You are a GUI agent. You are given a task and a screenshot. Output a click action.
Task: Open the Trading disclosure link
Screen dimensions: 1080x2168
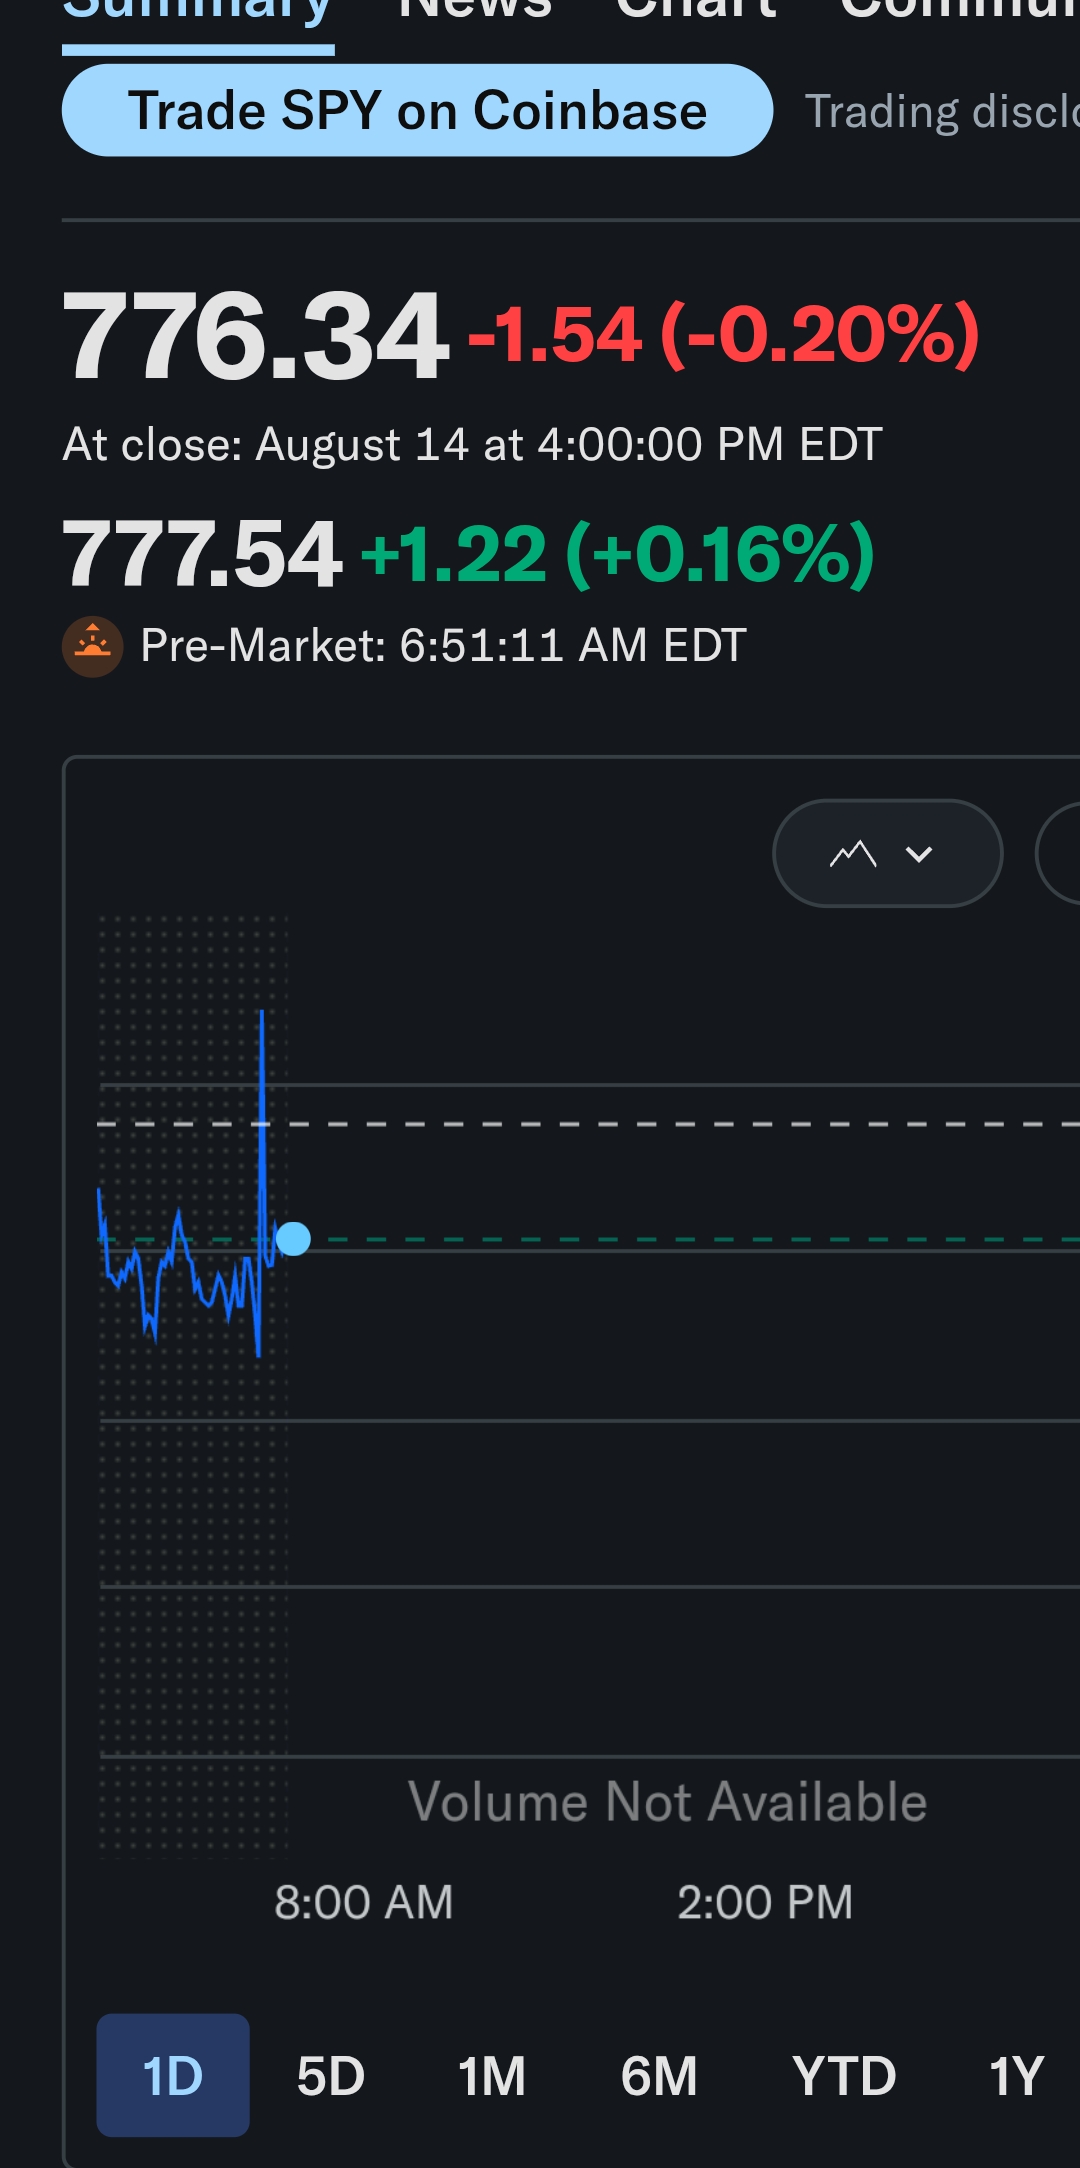(942, 111)
